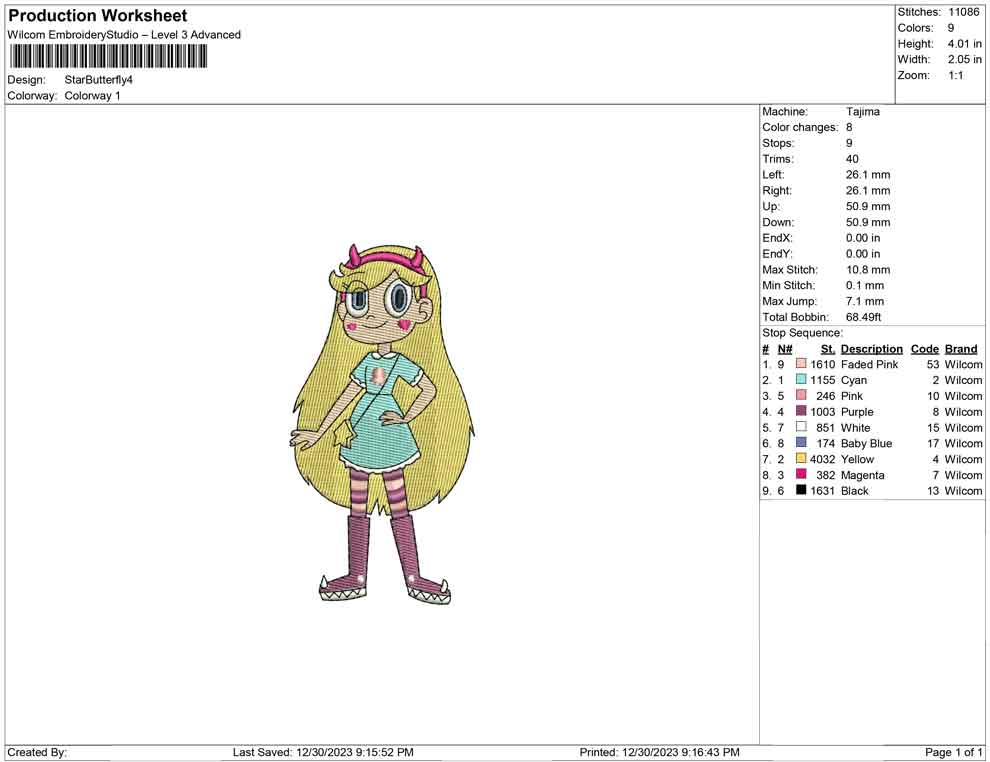990x762 pixels.
Task: Click the Yellow thread color swatch
Action: click(x=801, y=458)
